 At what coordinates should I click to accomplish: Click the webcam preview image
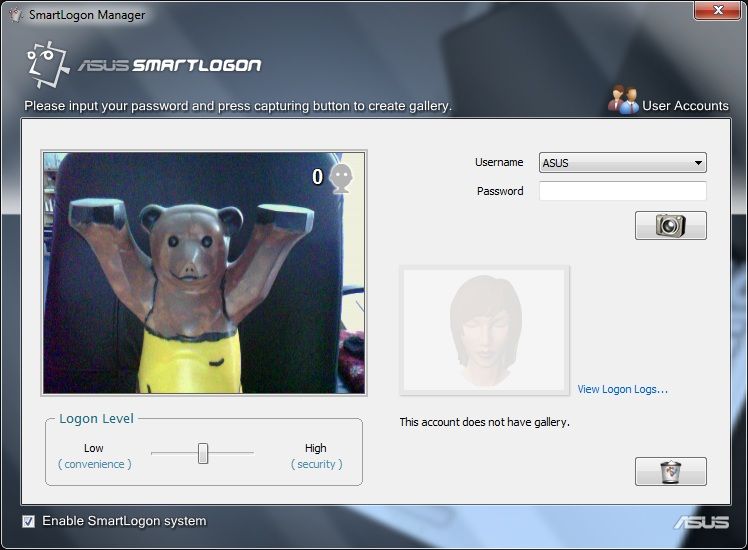(204, 272)
